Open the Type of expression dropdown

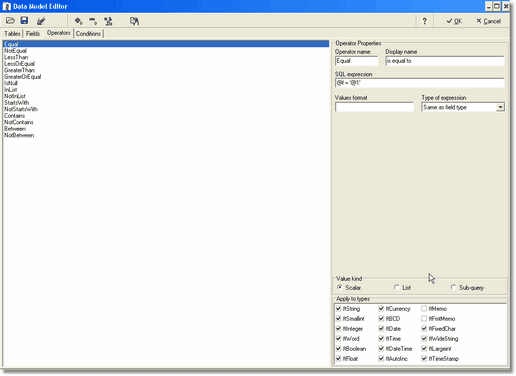[x=500, y=107]
